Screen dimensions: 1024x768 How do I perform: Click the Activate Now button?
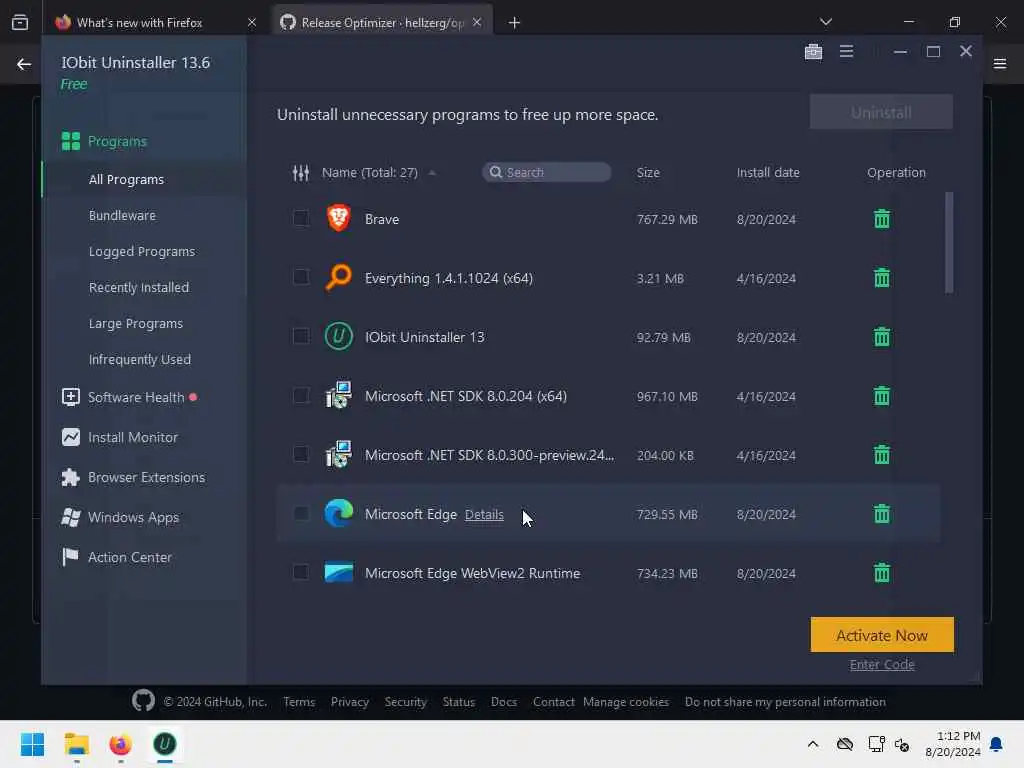tap(882, 635)
